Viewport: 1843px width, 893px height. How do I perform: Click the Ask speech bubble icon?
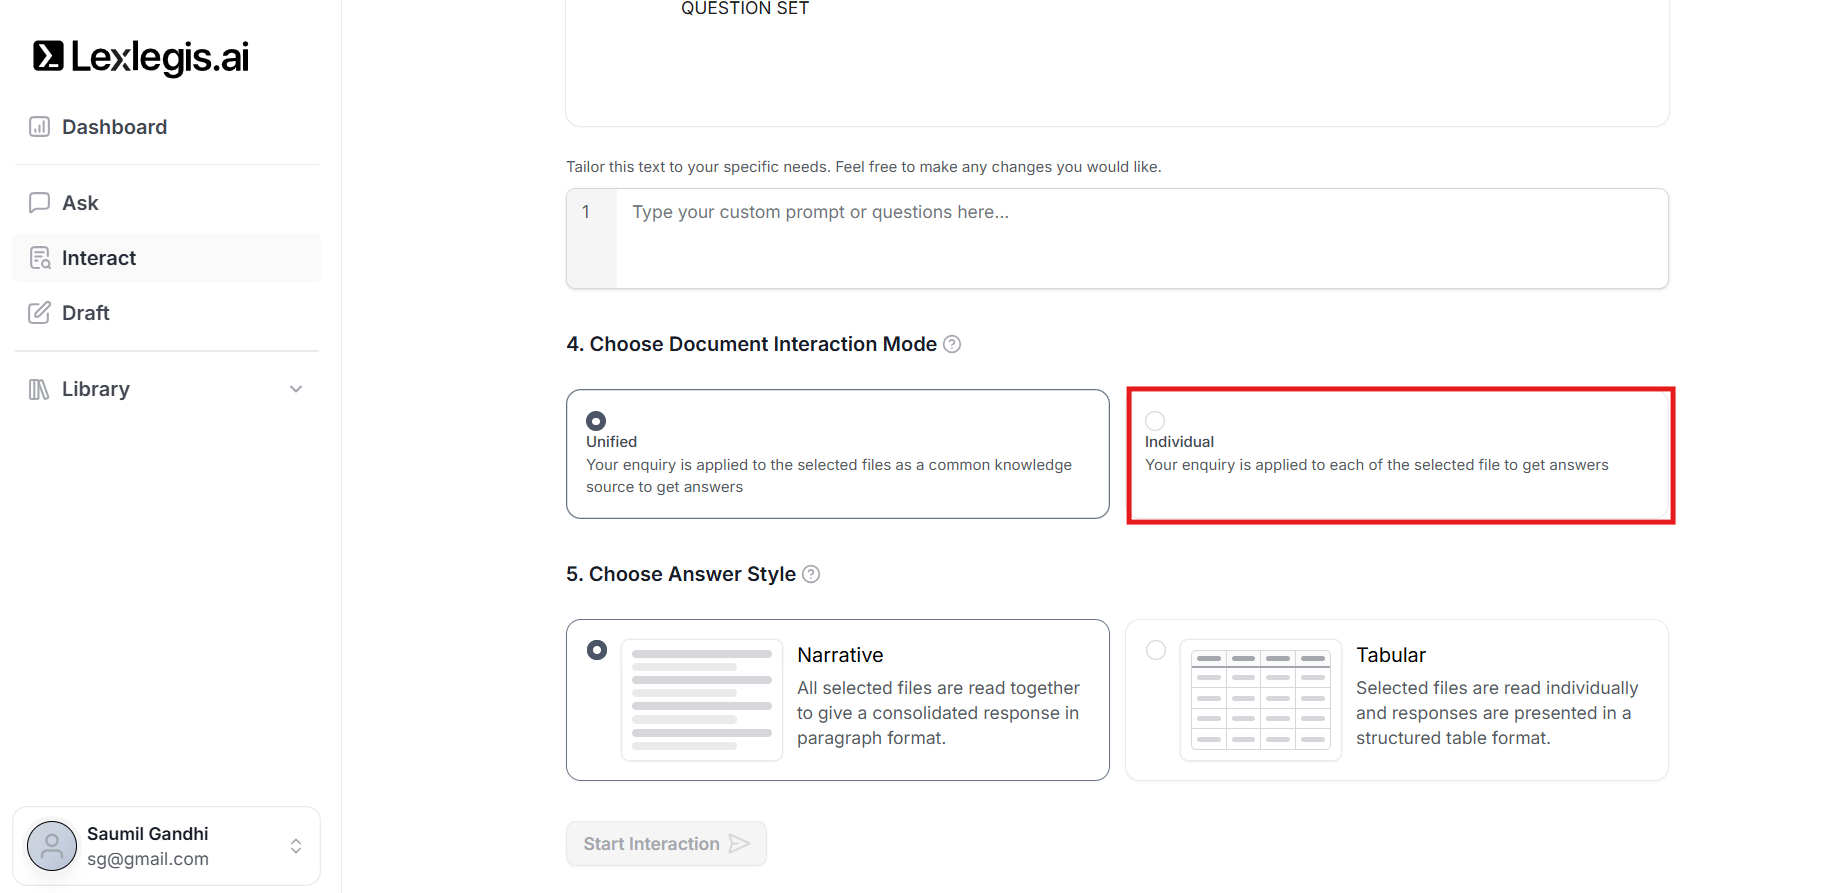click(39, 203)
